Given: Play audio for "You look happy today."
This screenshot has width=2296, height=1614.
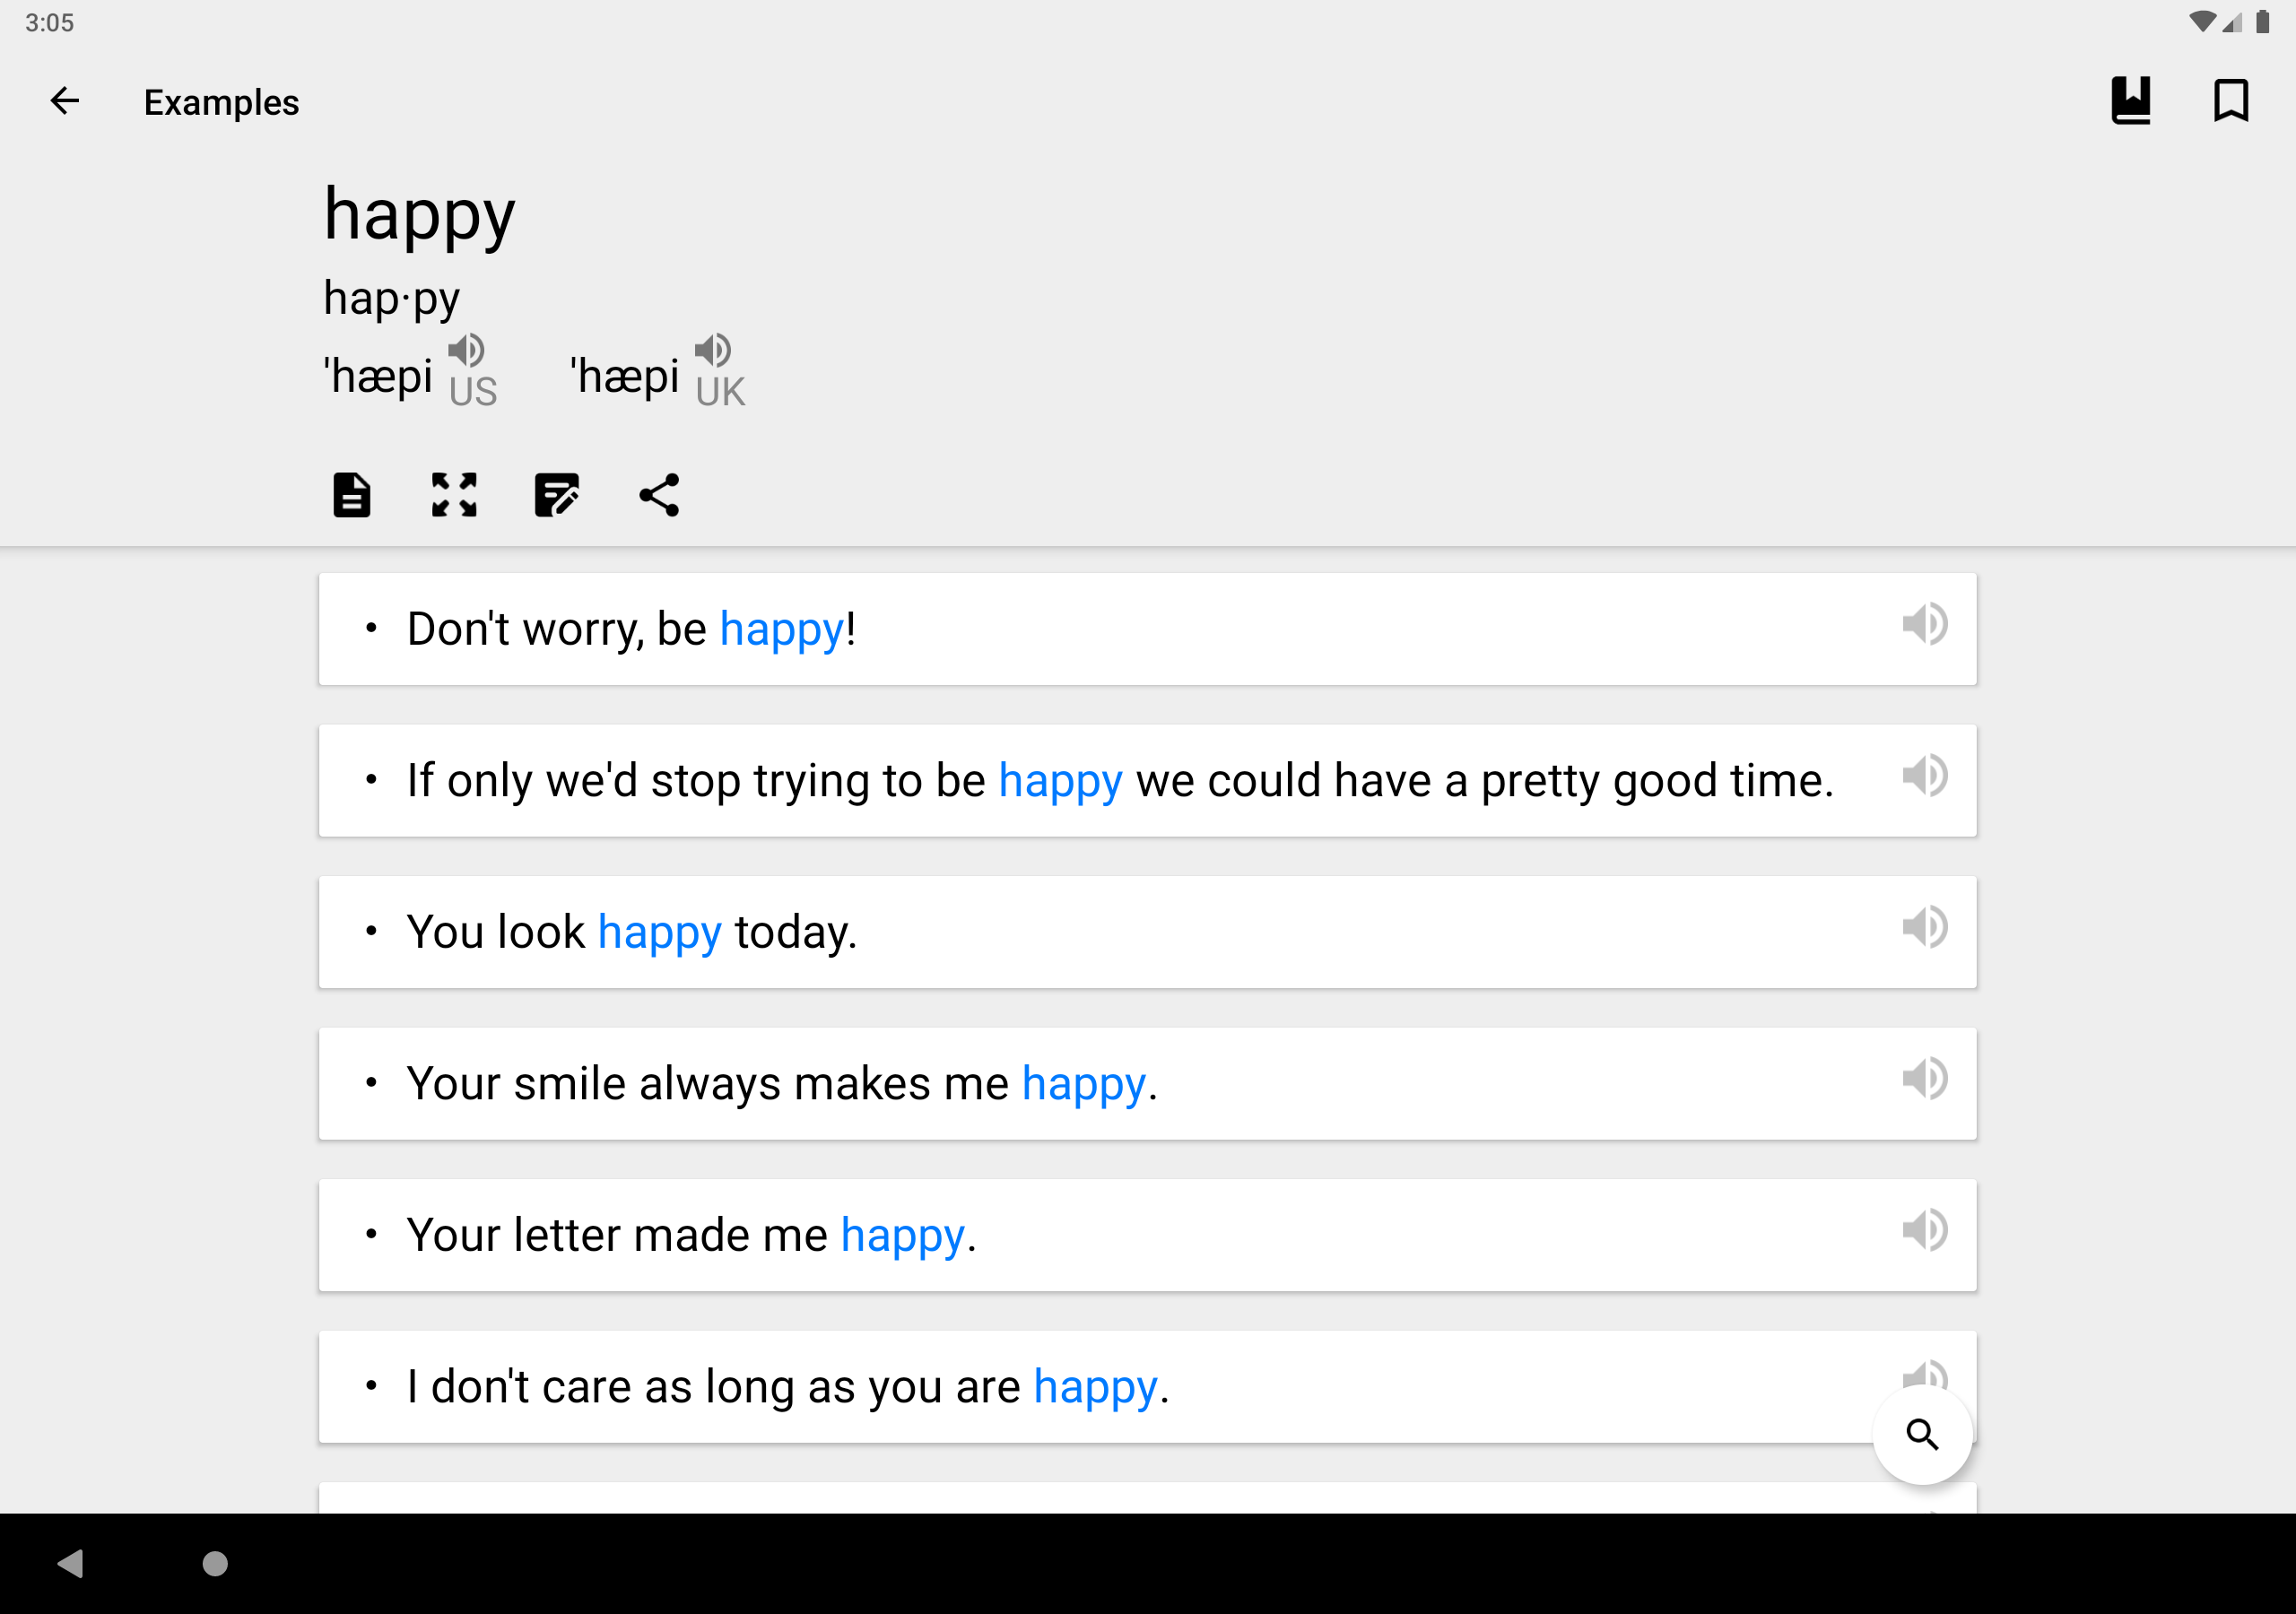Looking at the screenshot, I should pos(1924,927).
